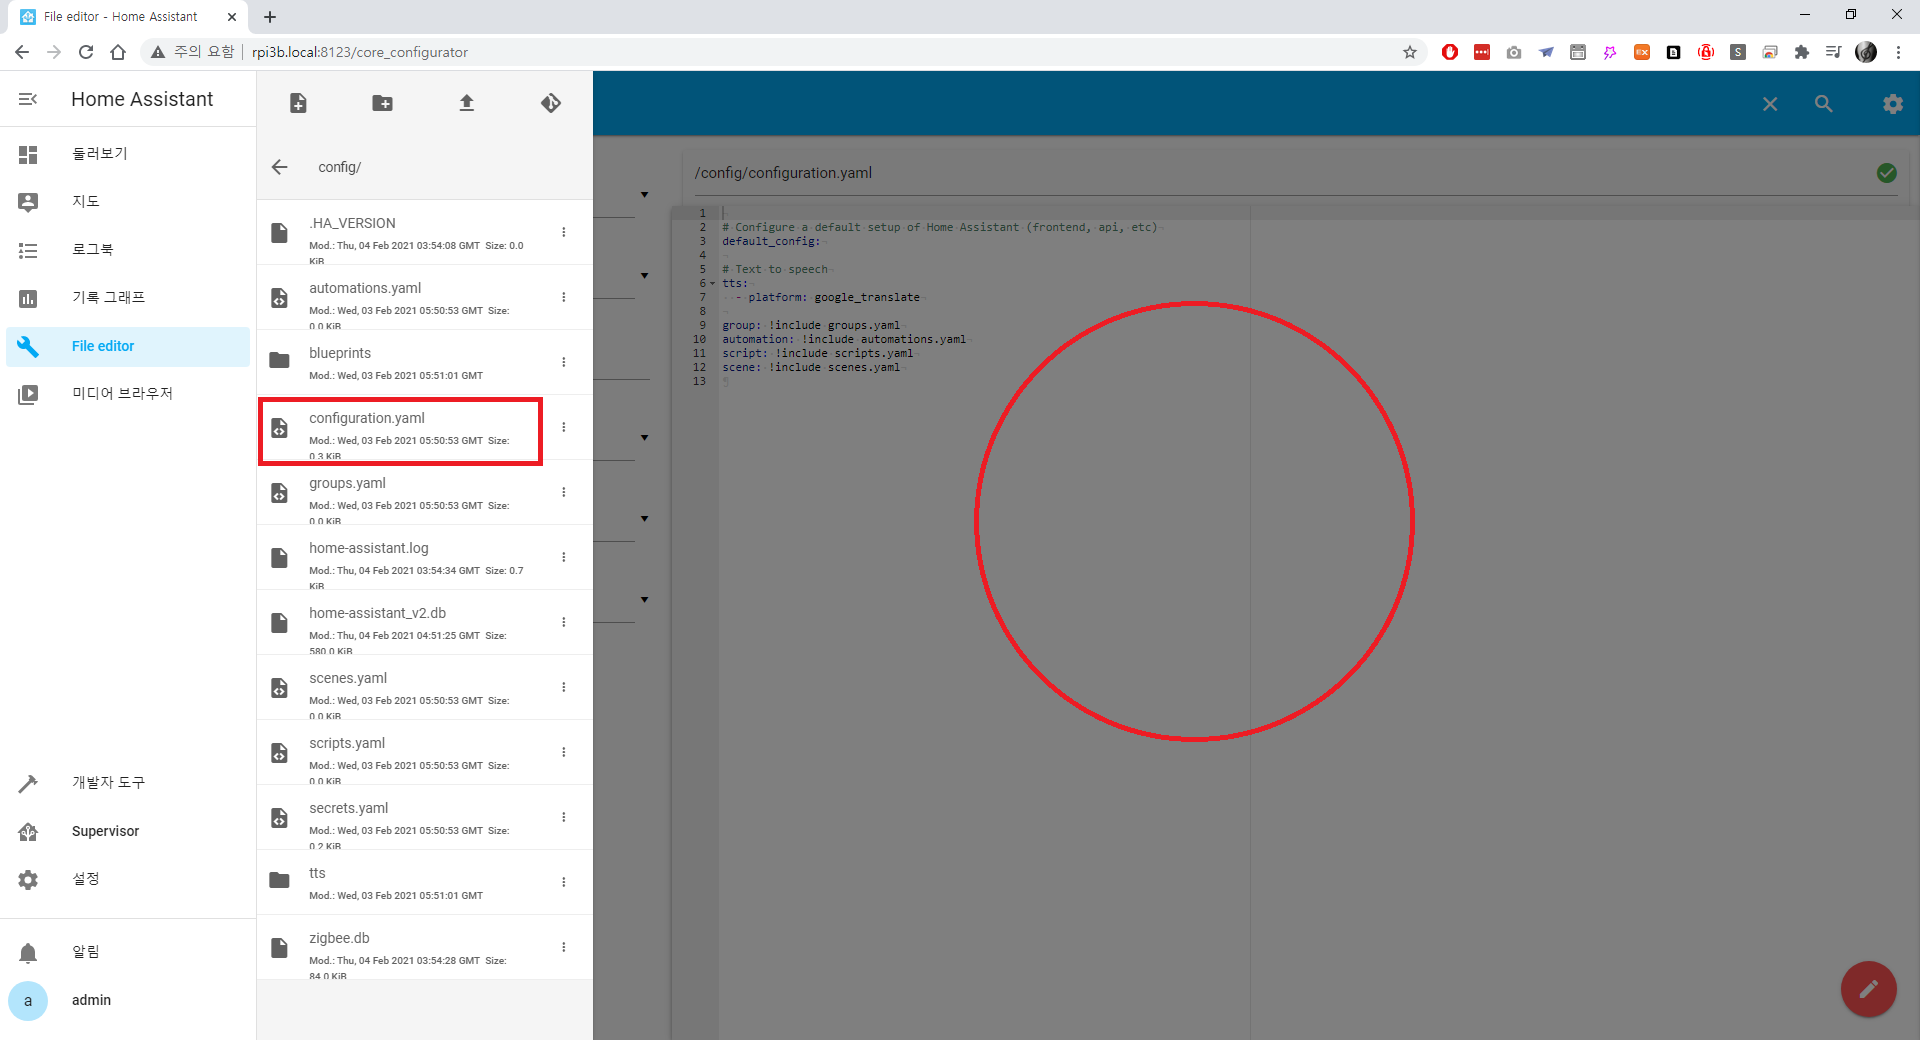
Task: Collapse the Home Assistant sidebar
Action: point(28,99)
